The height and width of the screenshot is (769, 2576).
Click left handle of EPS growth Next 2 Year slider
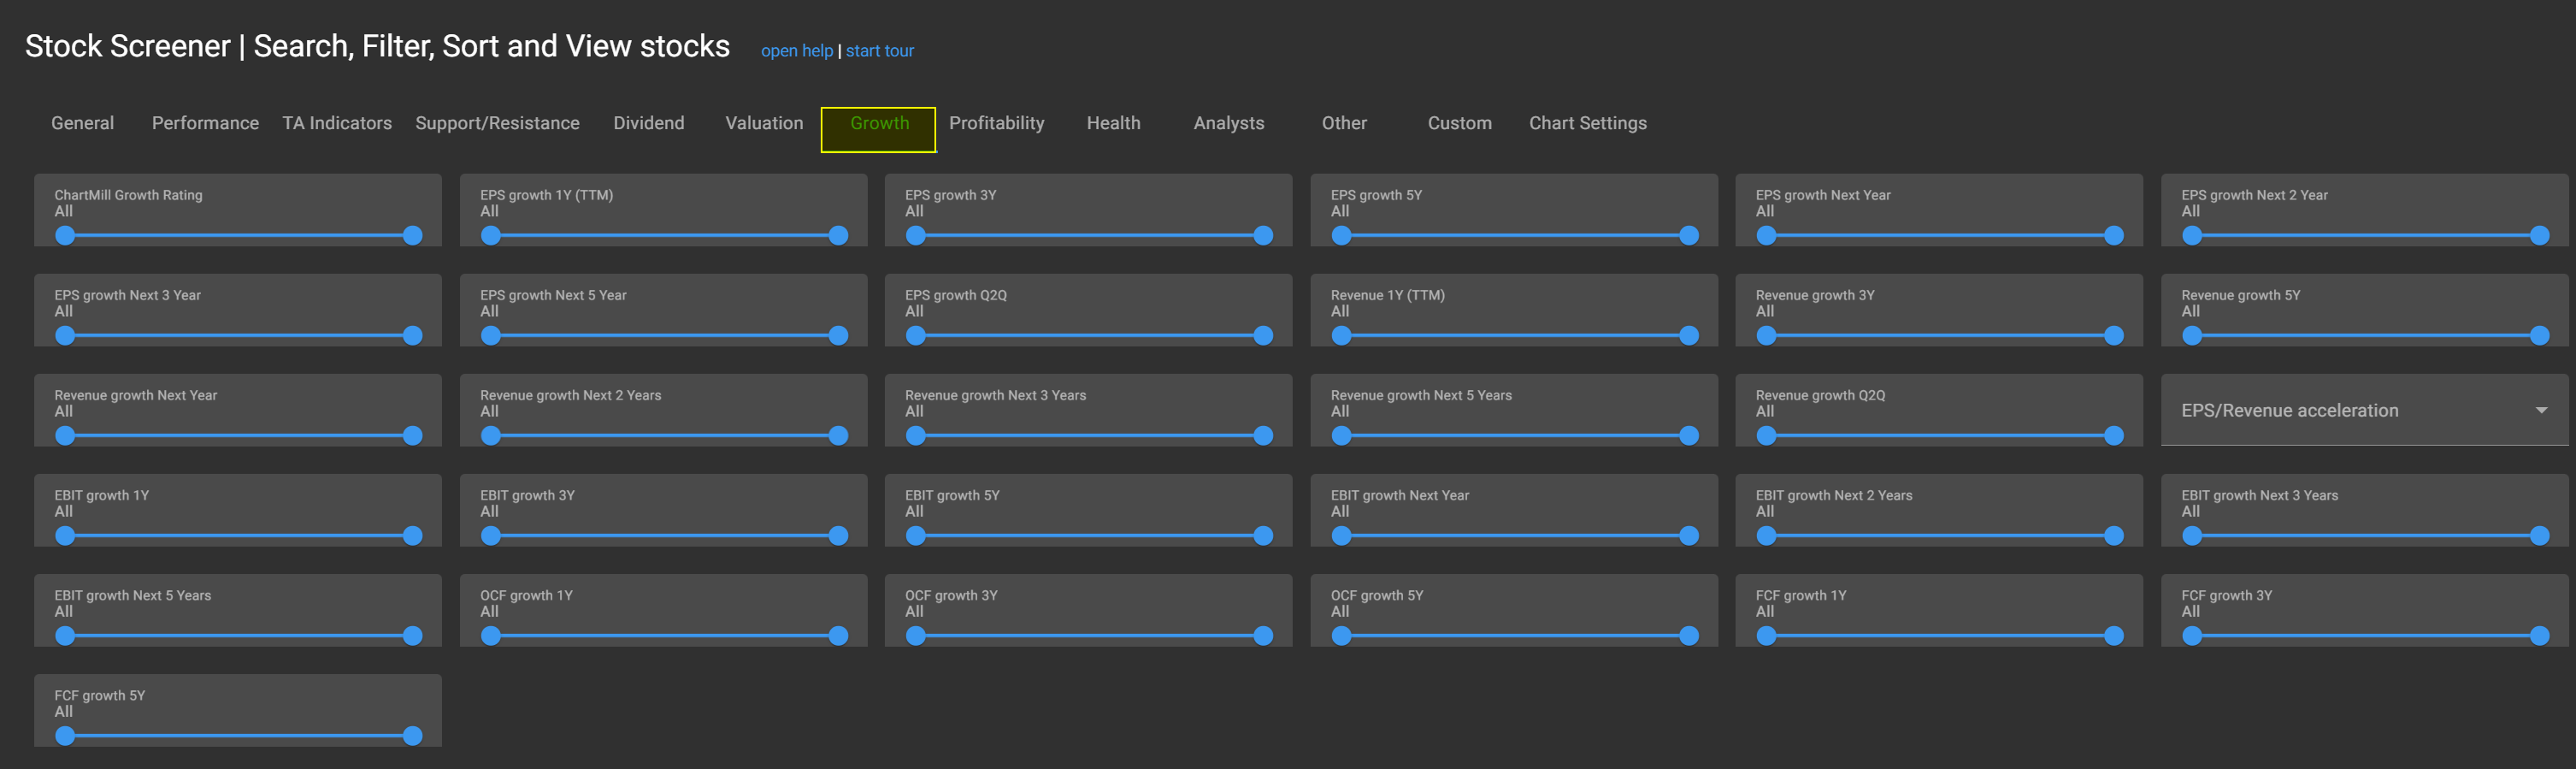coord(2192,236)
